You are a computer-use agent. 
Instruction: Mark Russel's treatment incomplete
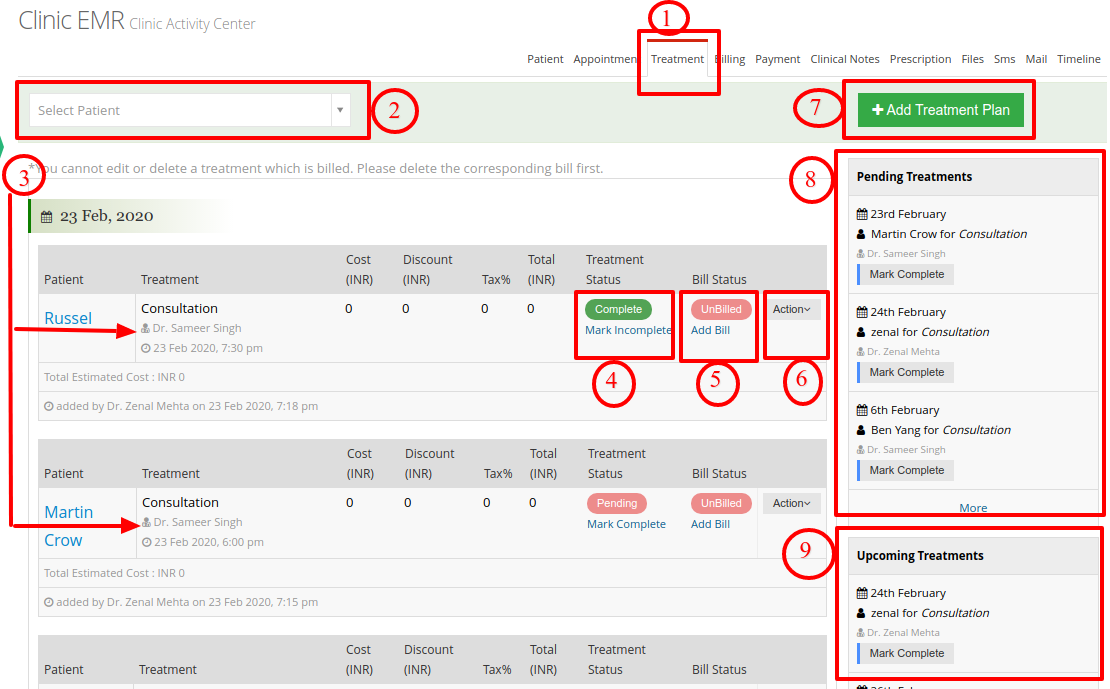point(628,330)
